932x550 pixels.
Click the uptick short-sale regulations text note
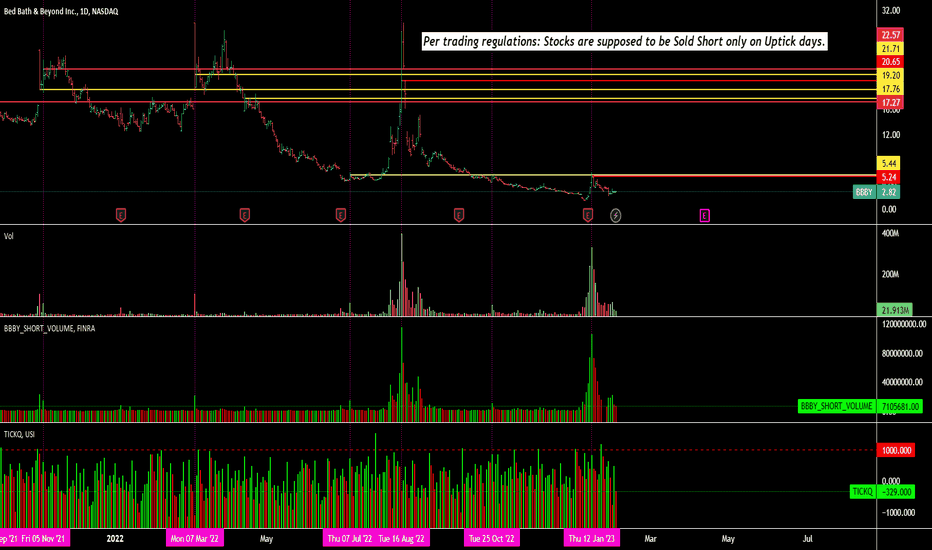point(624,42)
